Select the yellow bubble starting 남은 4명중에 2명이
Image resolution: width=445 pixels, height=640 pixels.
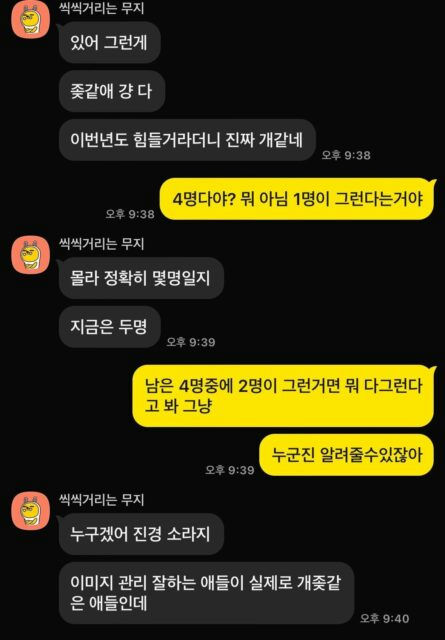point(283,396)
